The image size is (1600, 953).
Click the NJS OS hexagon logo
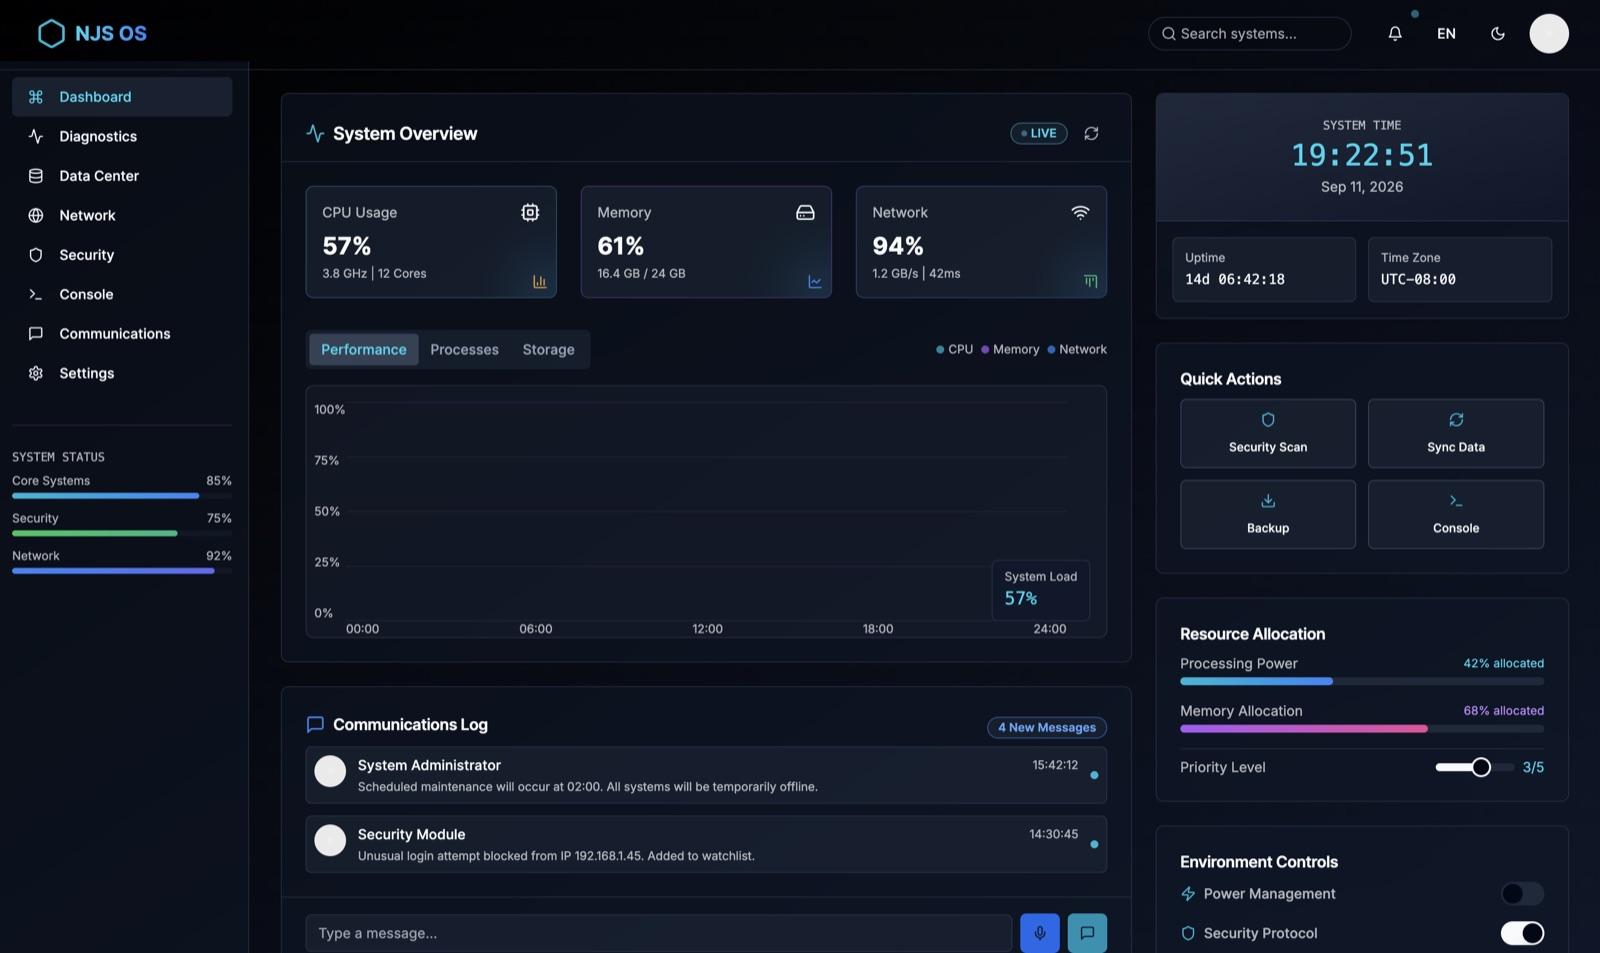51,34
